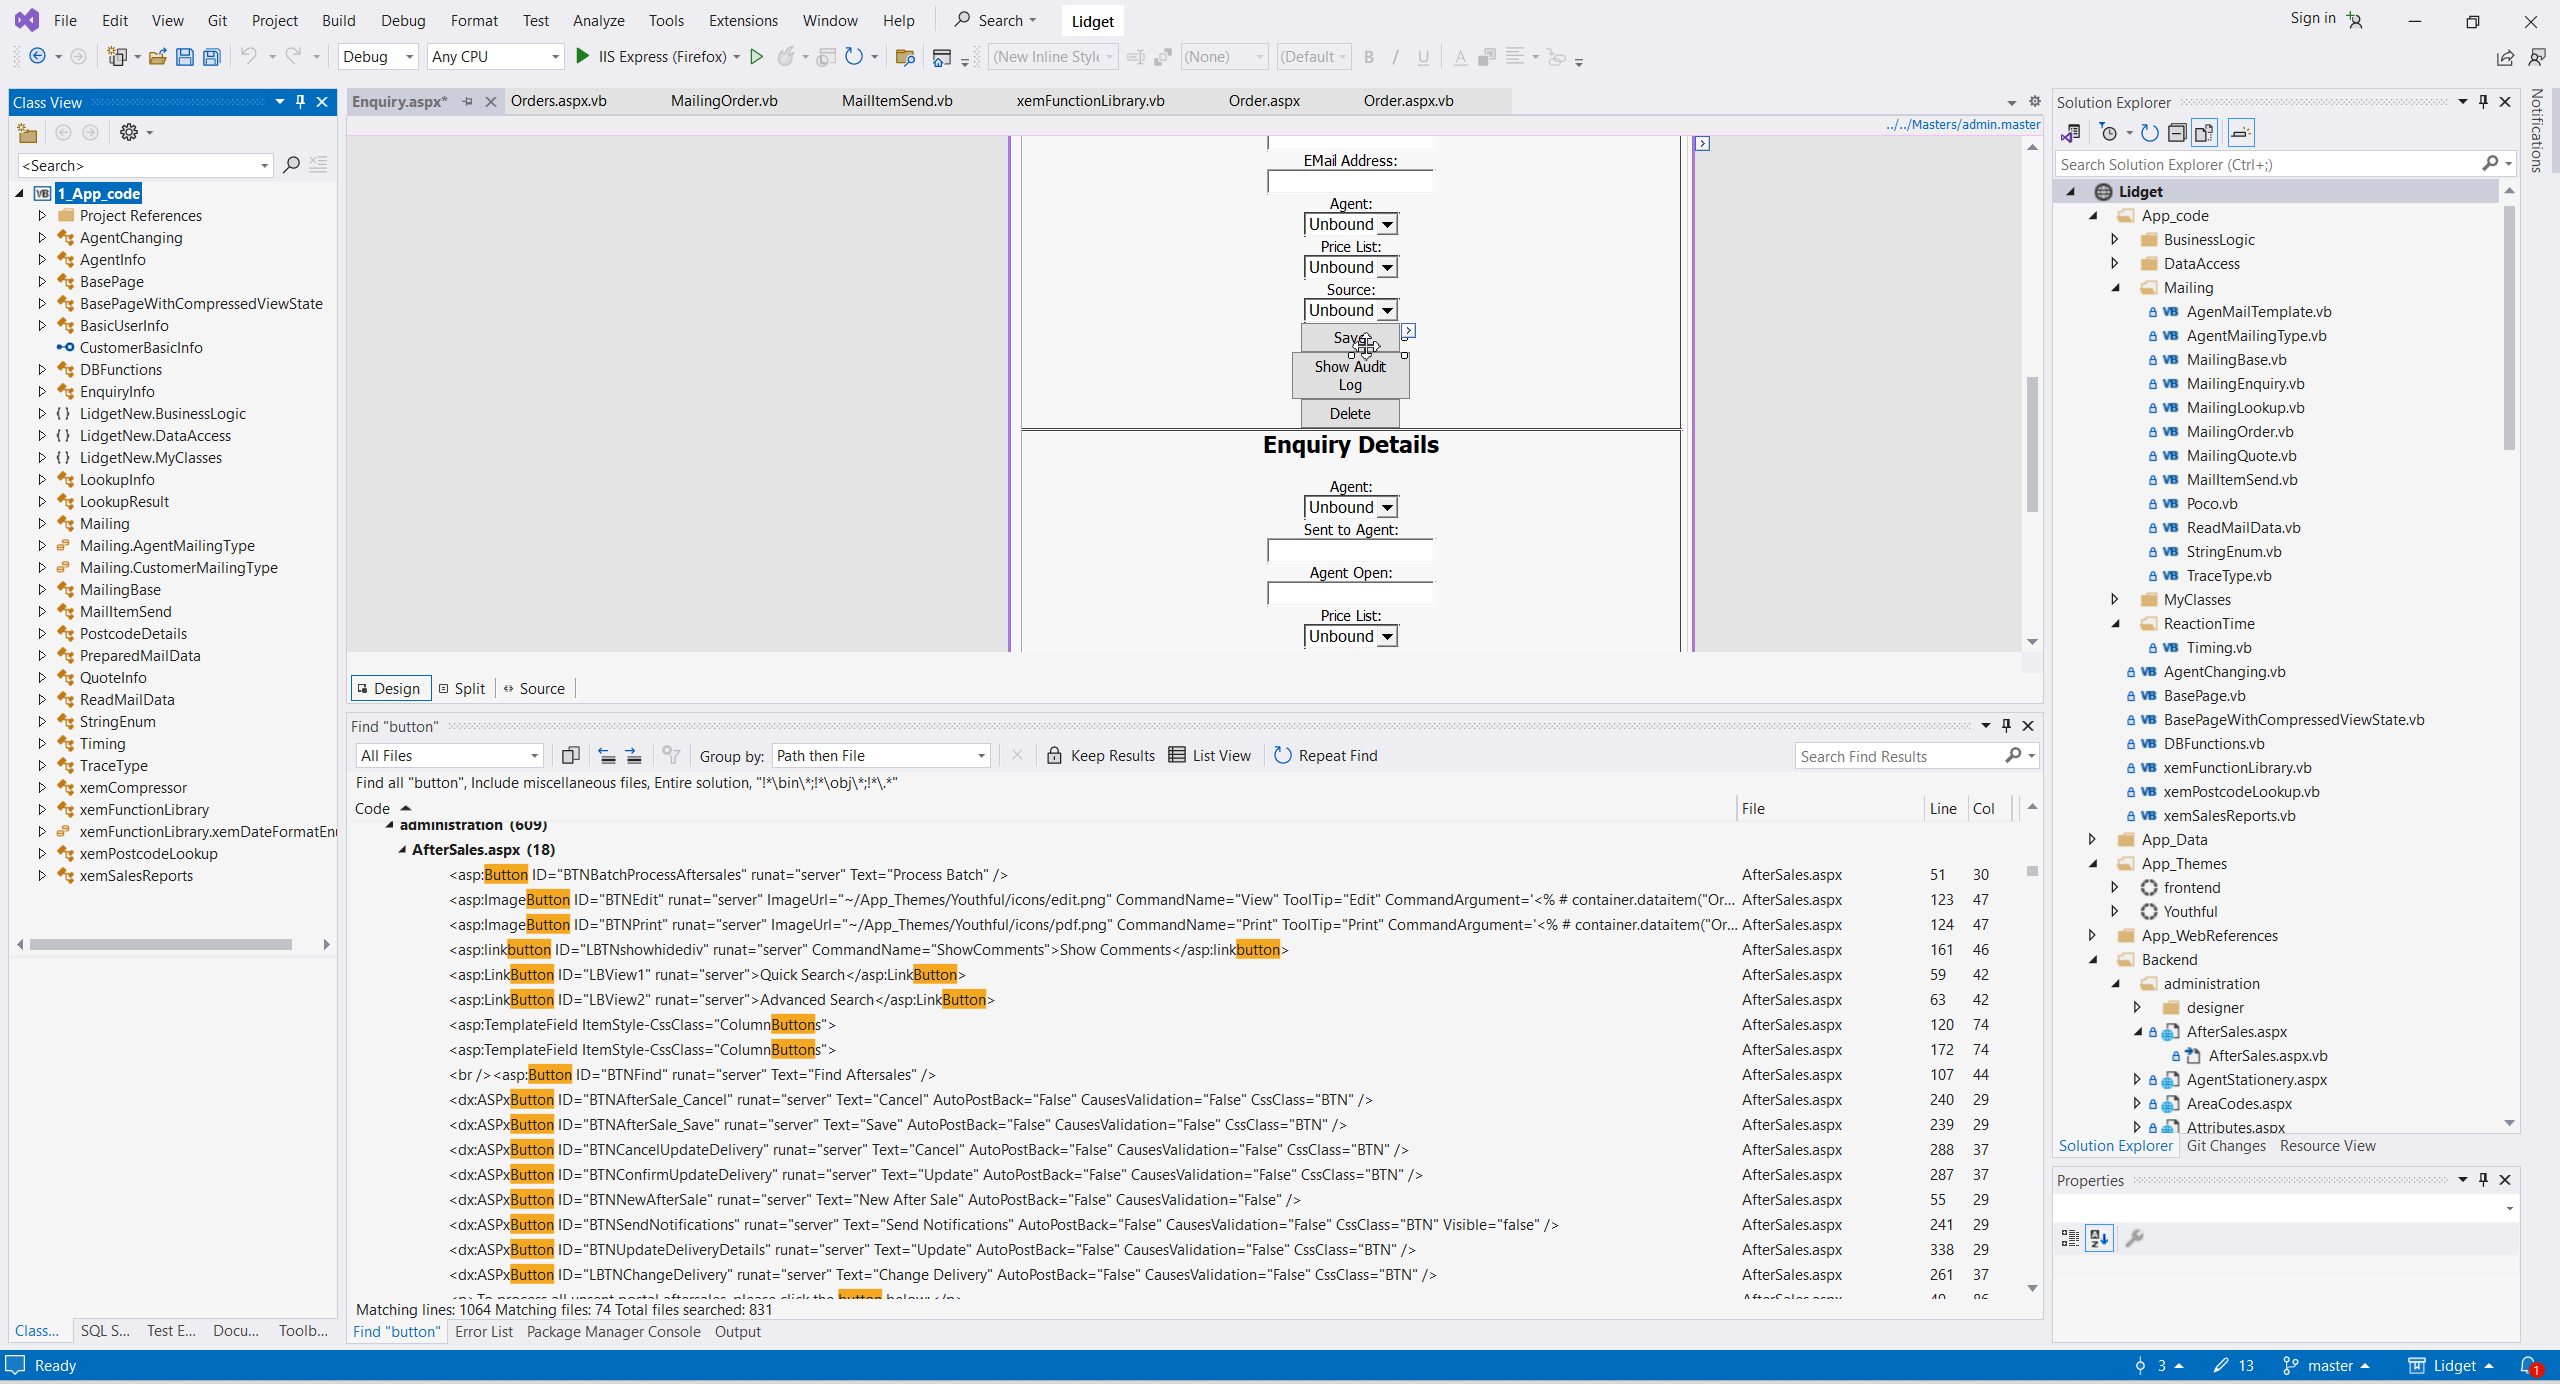Click the Class View search magnifier icon

point(291,165)
